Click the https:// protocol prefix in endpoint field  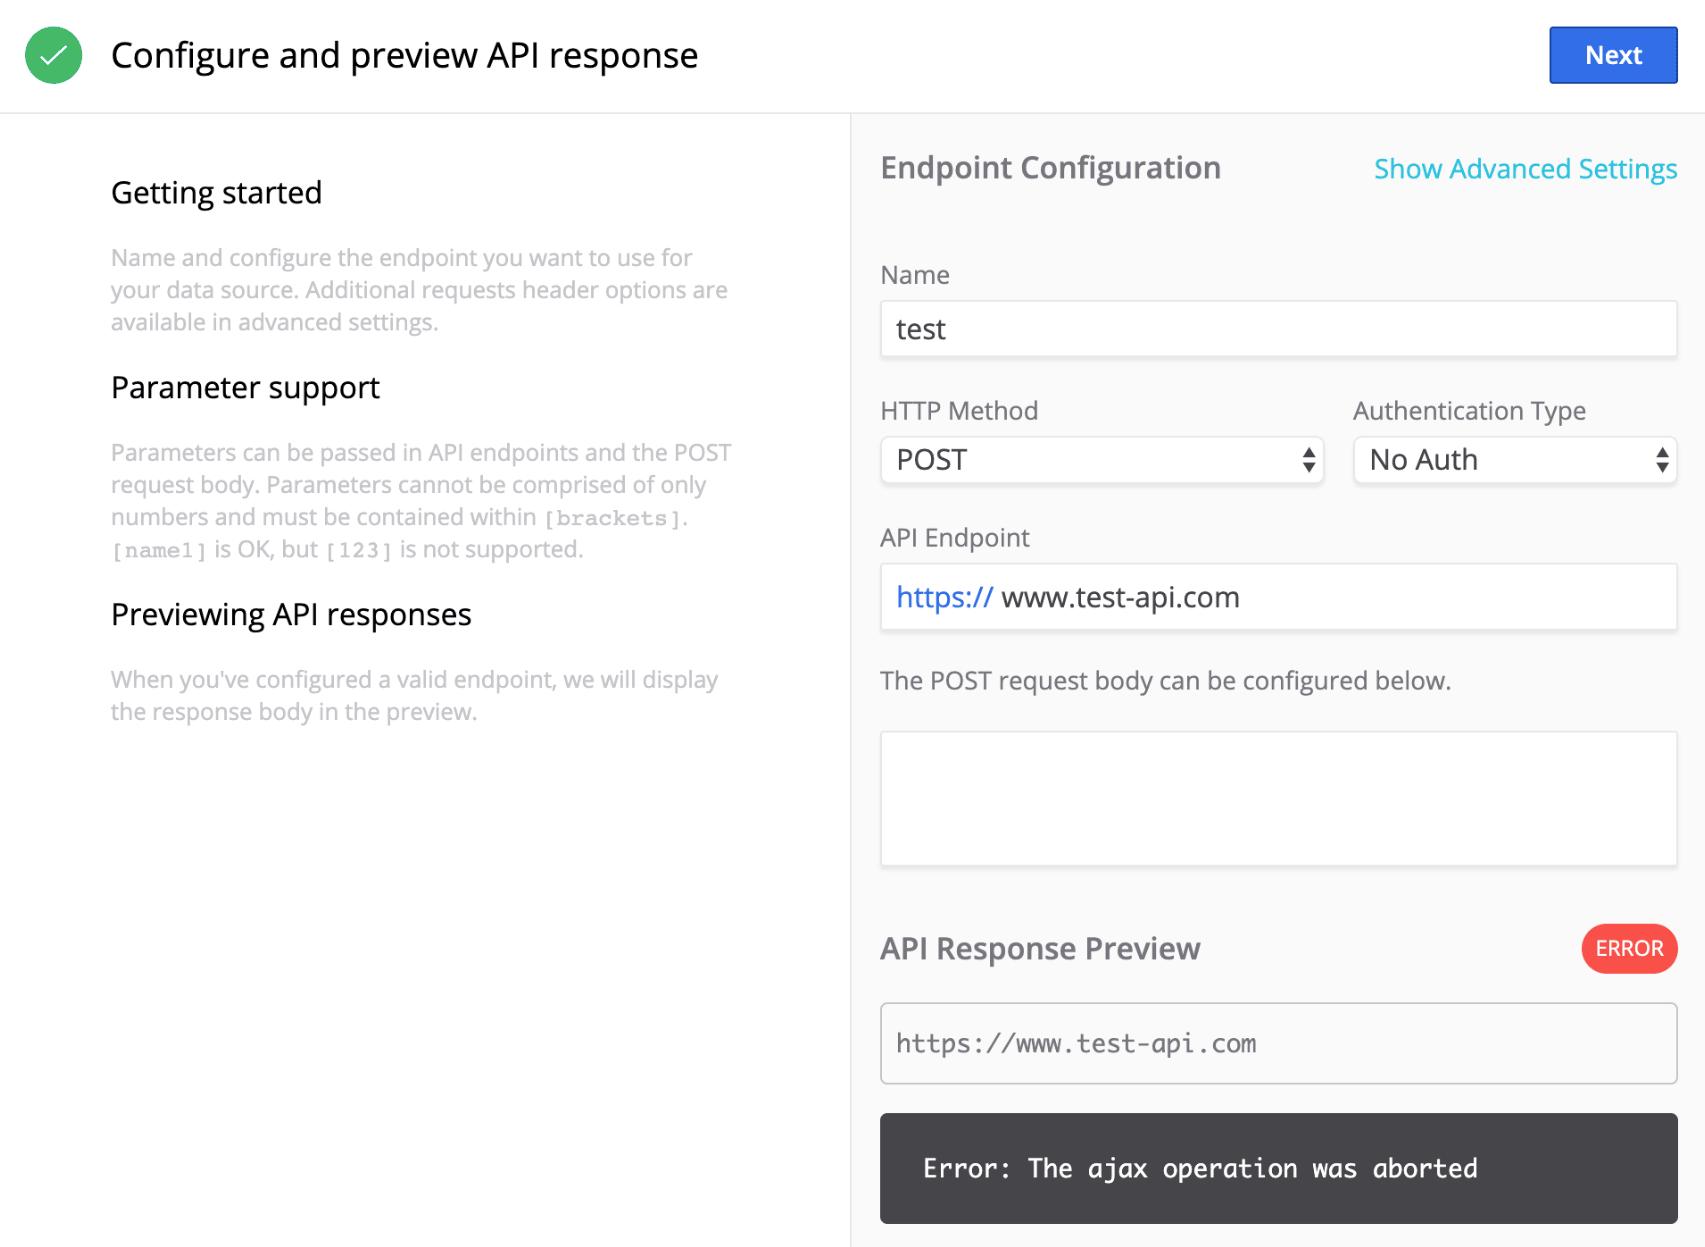tap(942, 597)
